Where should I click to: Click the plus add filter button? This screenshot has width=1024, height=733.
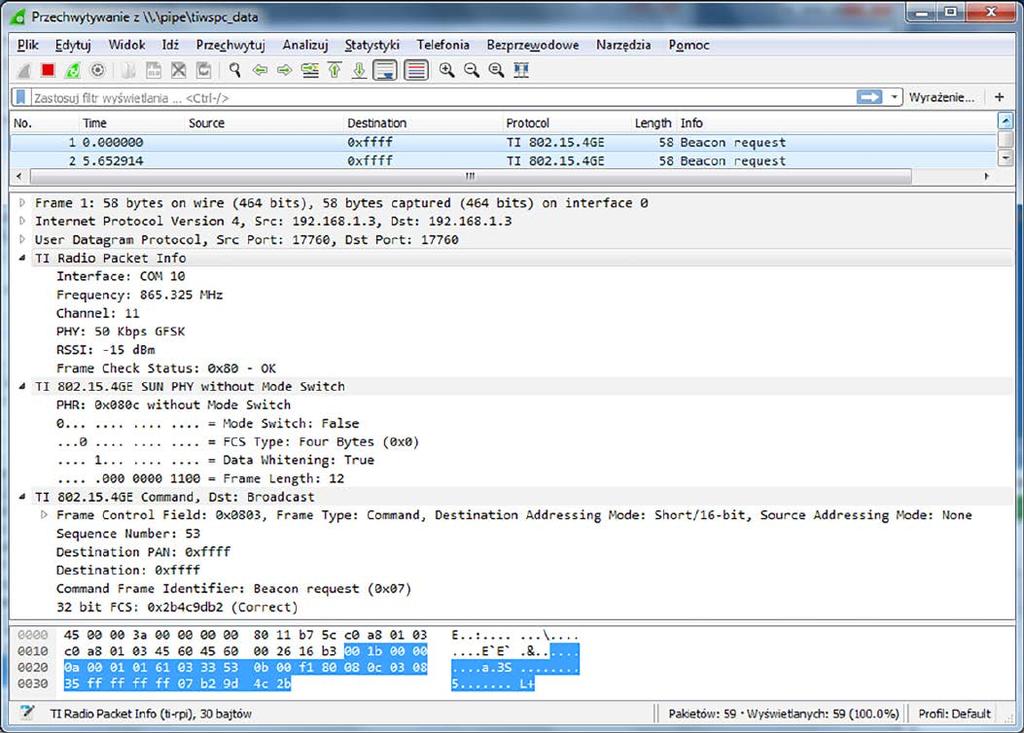999,97
